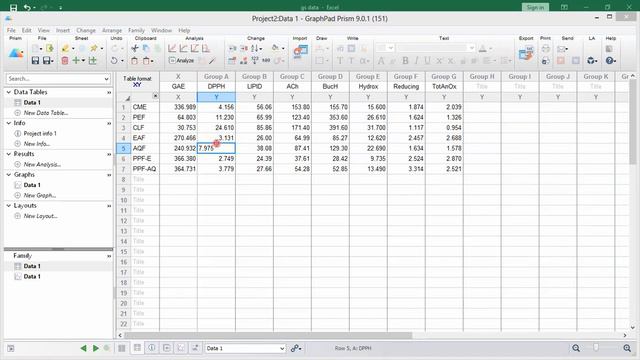Image resolution: width=640 pixels, height=360 pixels.
Task: Collapse the Results section
Action: click(9, 154)
